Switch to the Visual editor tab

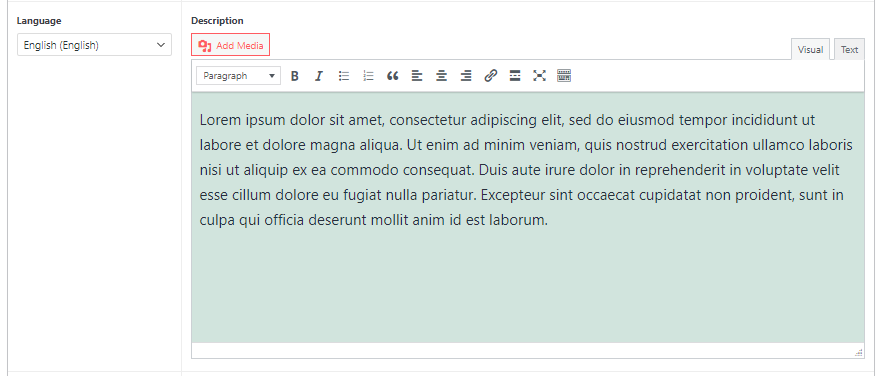(811, 50)
